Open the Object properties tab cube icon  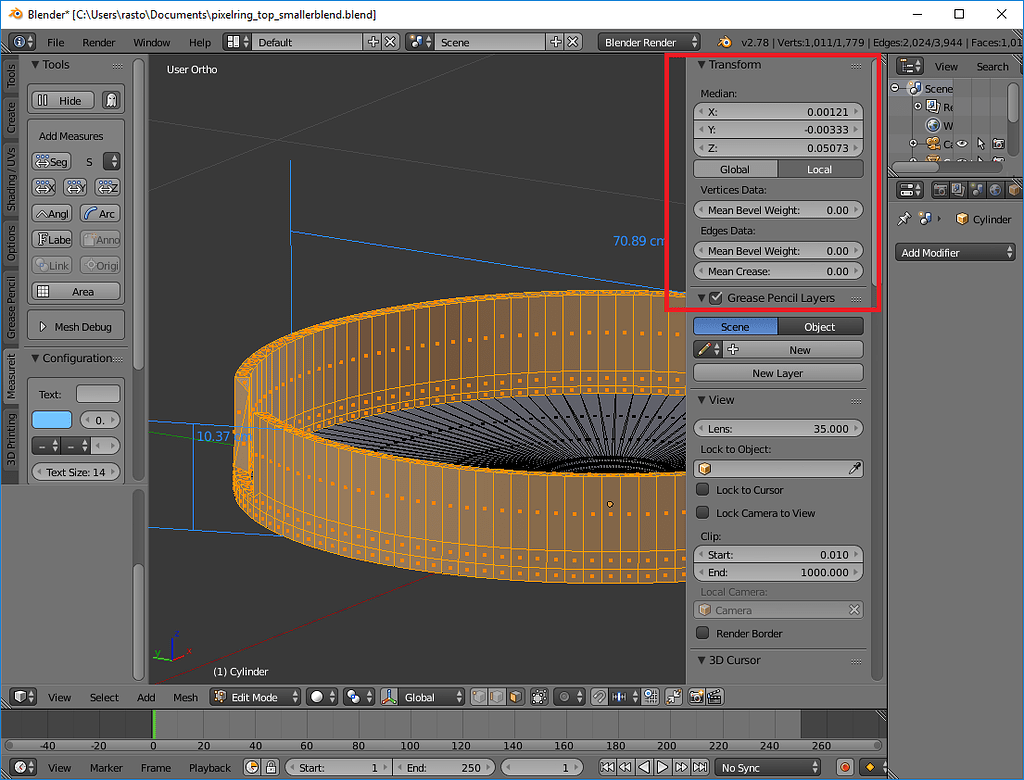pos(1013,190)
